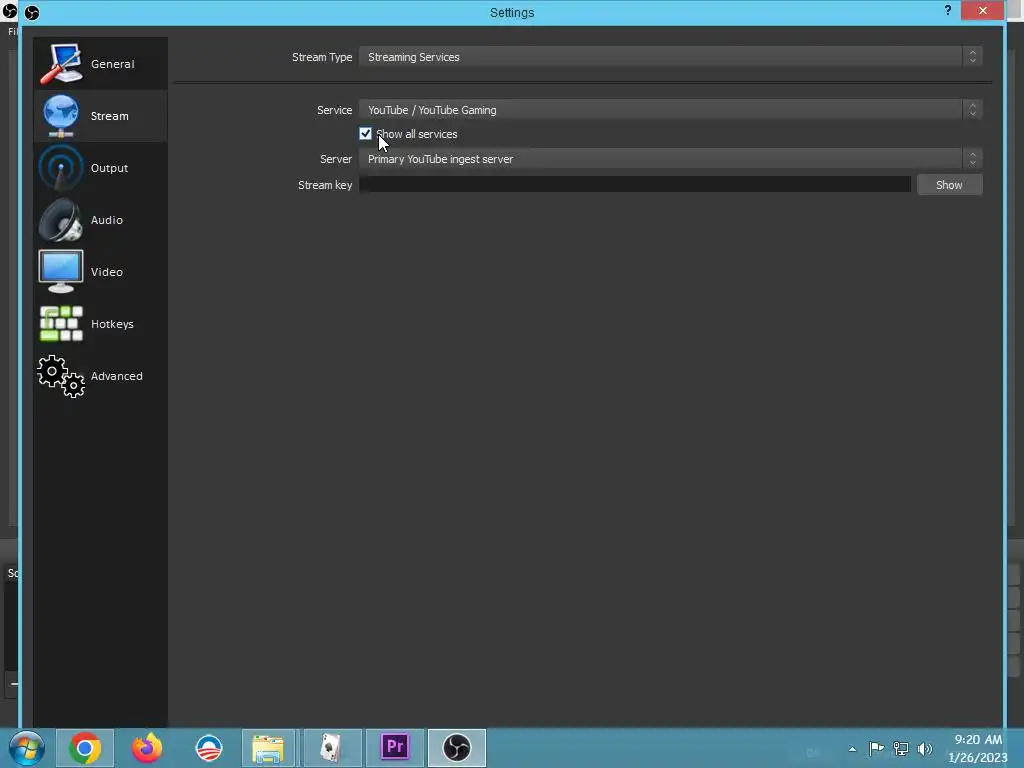Screen dimensions: 1024x768
Task: Switch to the General tab label
Action: (112, 64)
